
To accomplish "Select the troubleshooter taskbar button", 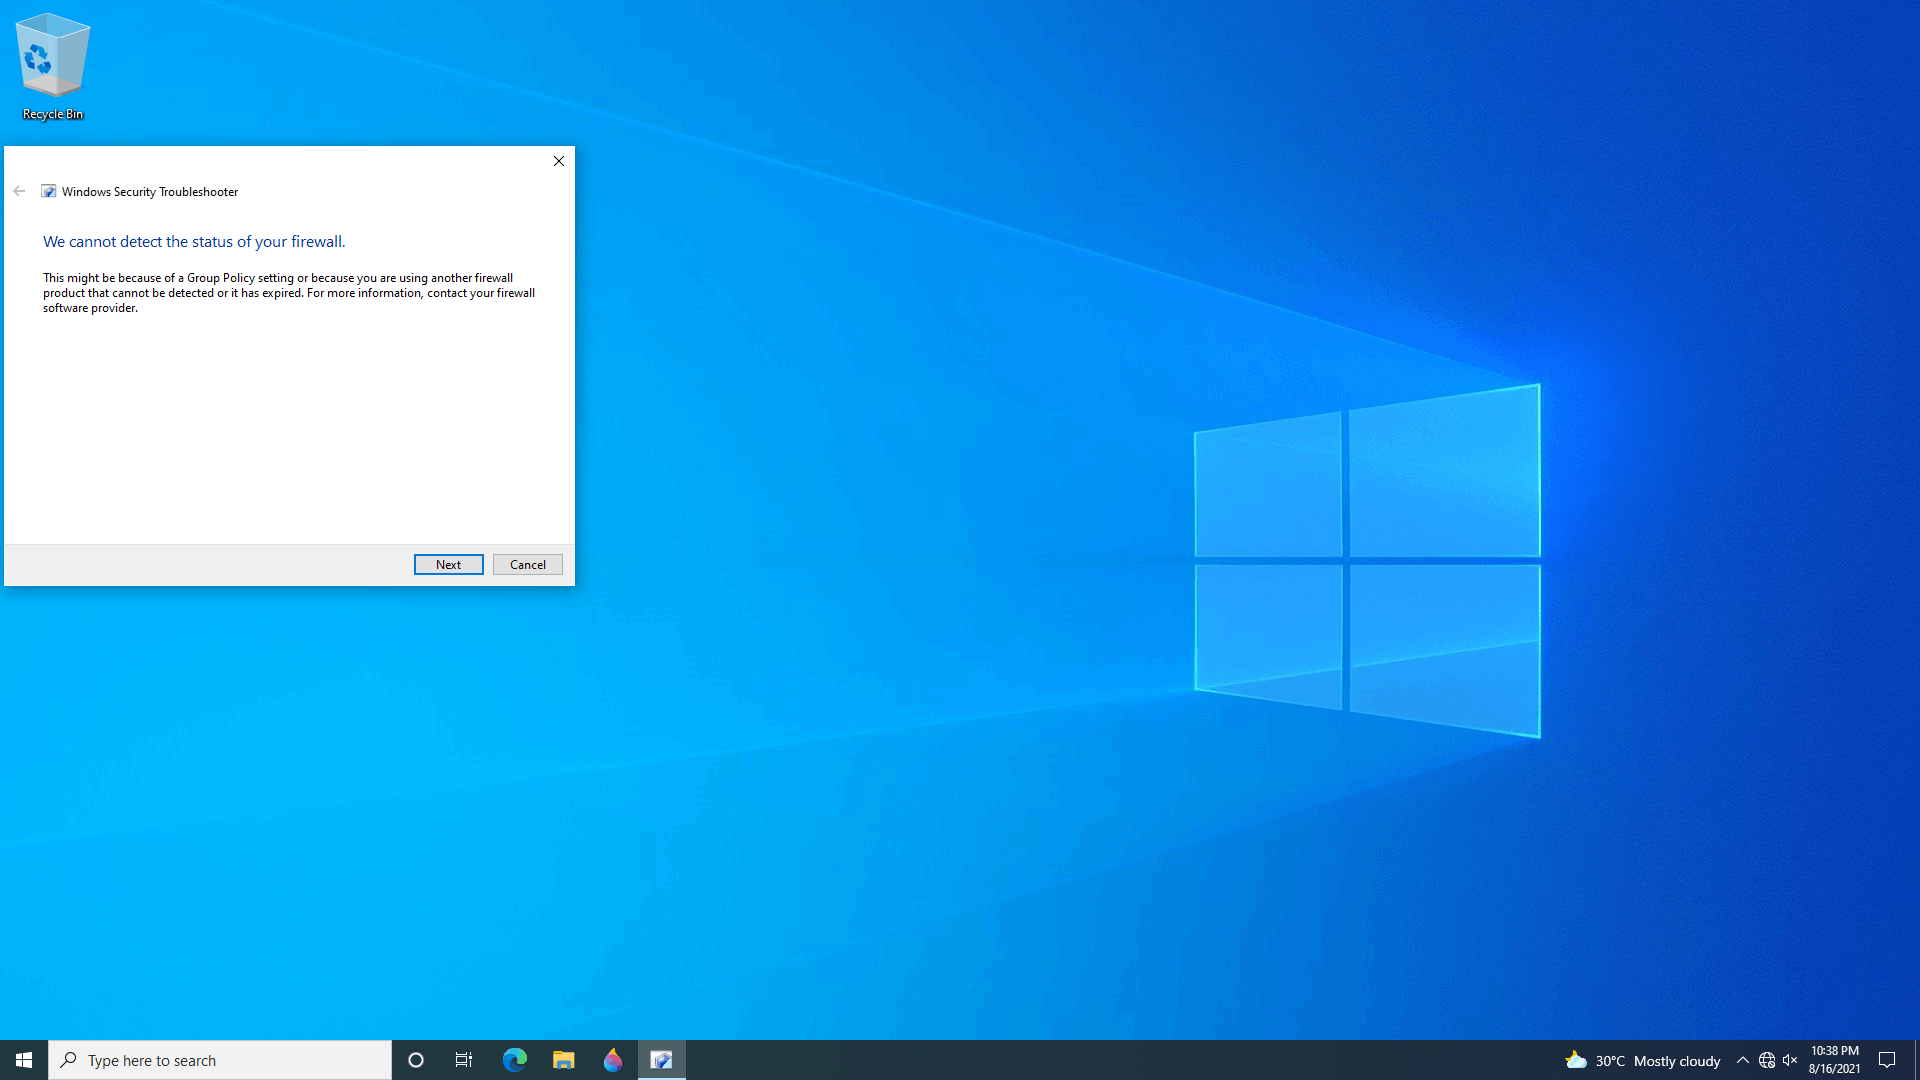I will (x=661, y=1060).
